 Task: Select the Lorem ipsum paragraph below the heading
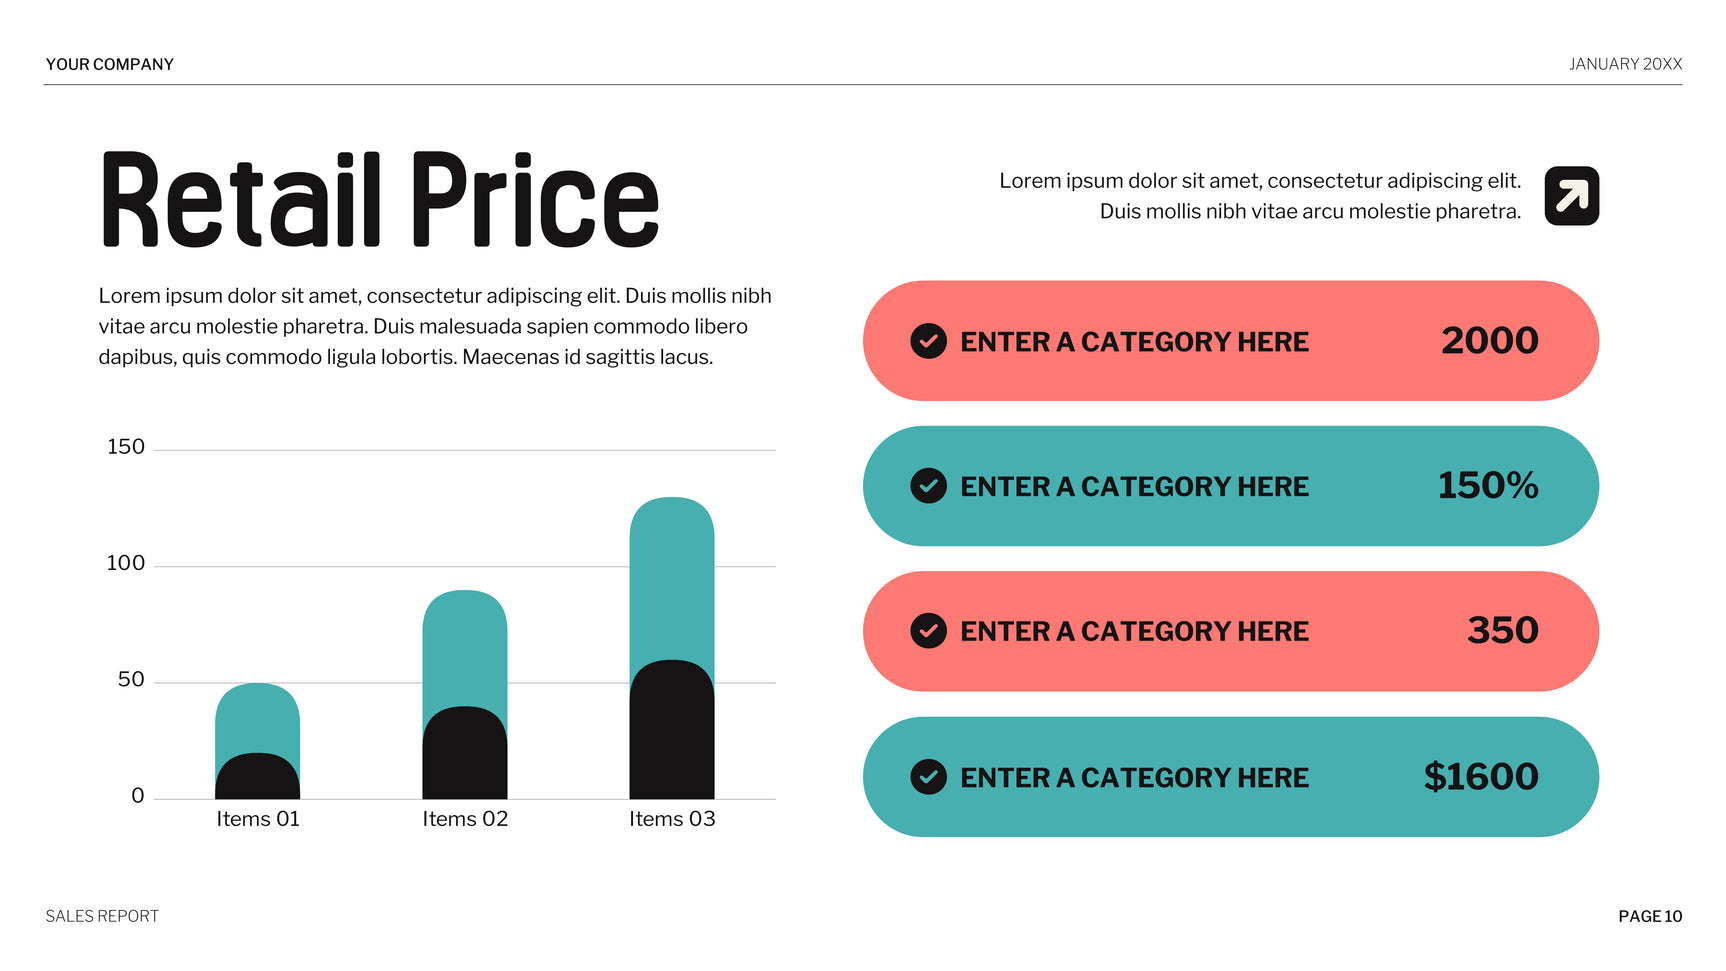pos(435,326)
